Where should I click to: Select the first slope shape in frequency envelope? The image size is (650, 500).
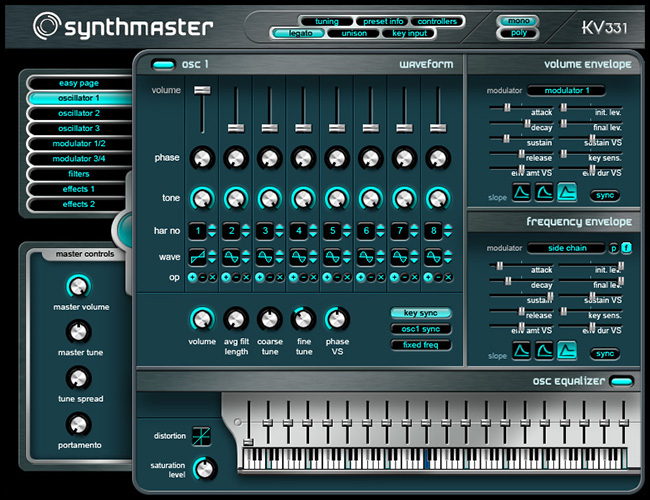521,351
